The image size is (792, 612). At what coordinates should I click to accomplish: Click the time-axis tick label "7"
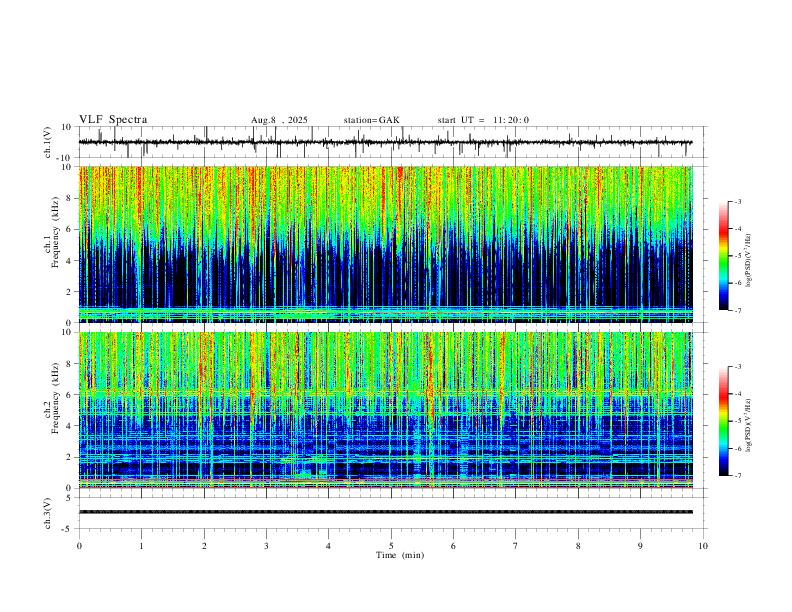coord(516,546)
